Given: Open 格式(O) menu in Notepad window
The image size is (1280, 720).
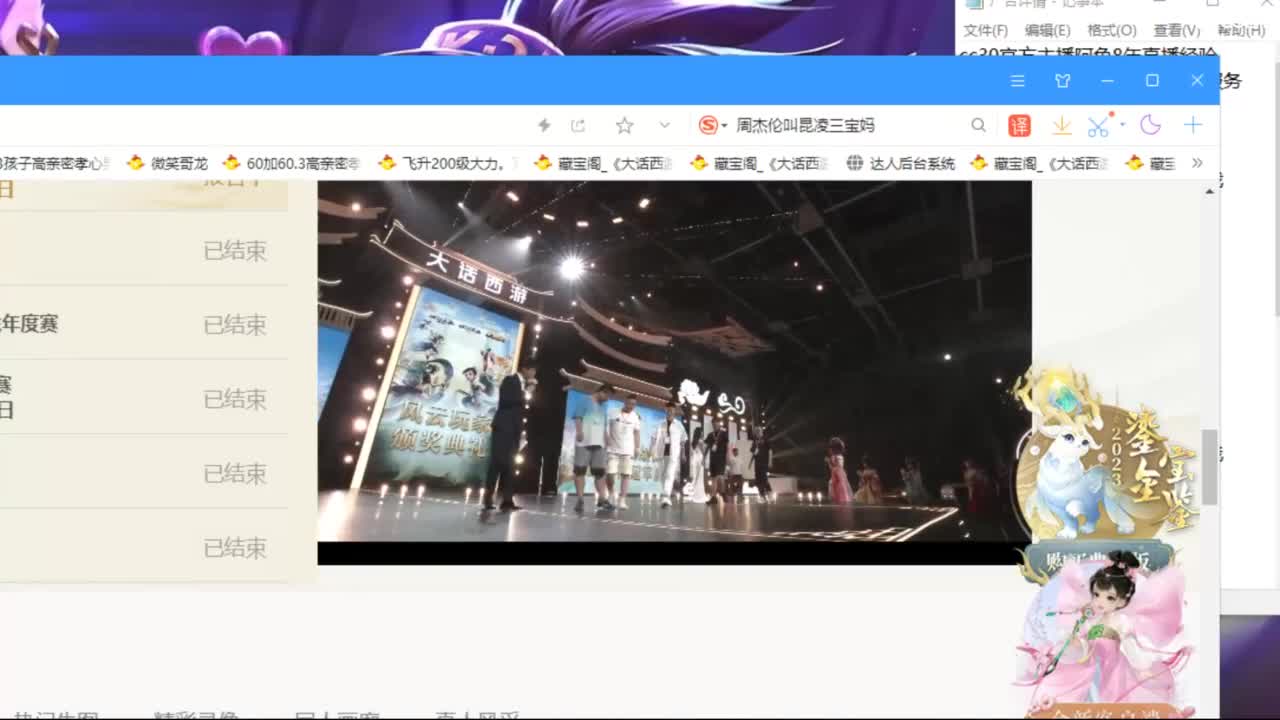Looking at the screenshot, I should (x=1112, y=31).
